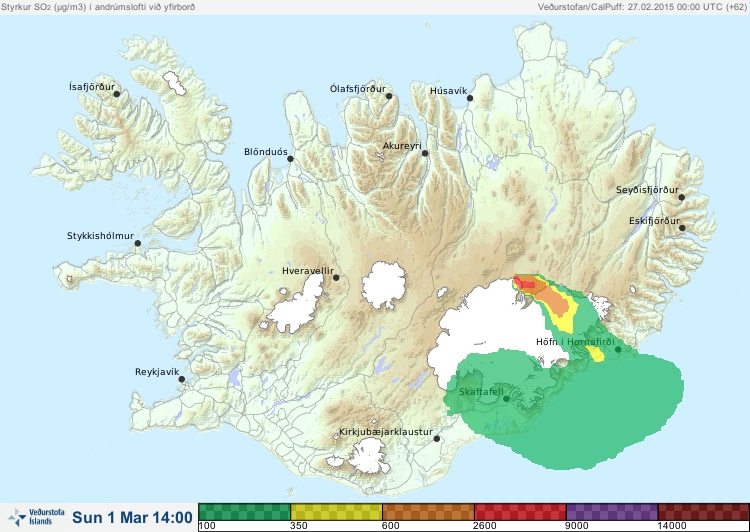Click the legend value 2600 label
The width and height of the screenshot is (750, 532).
point(485,526)
